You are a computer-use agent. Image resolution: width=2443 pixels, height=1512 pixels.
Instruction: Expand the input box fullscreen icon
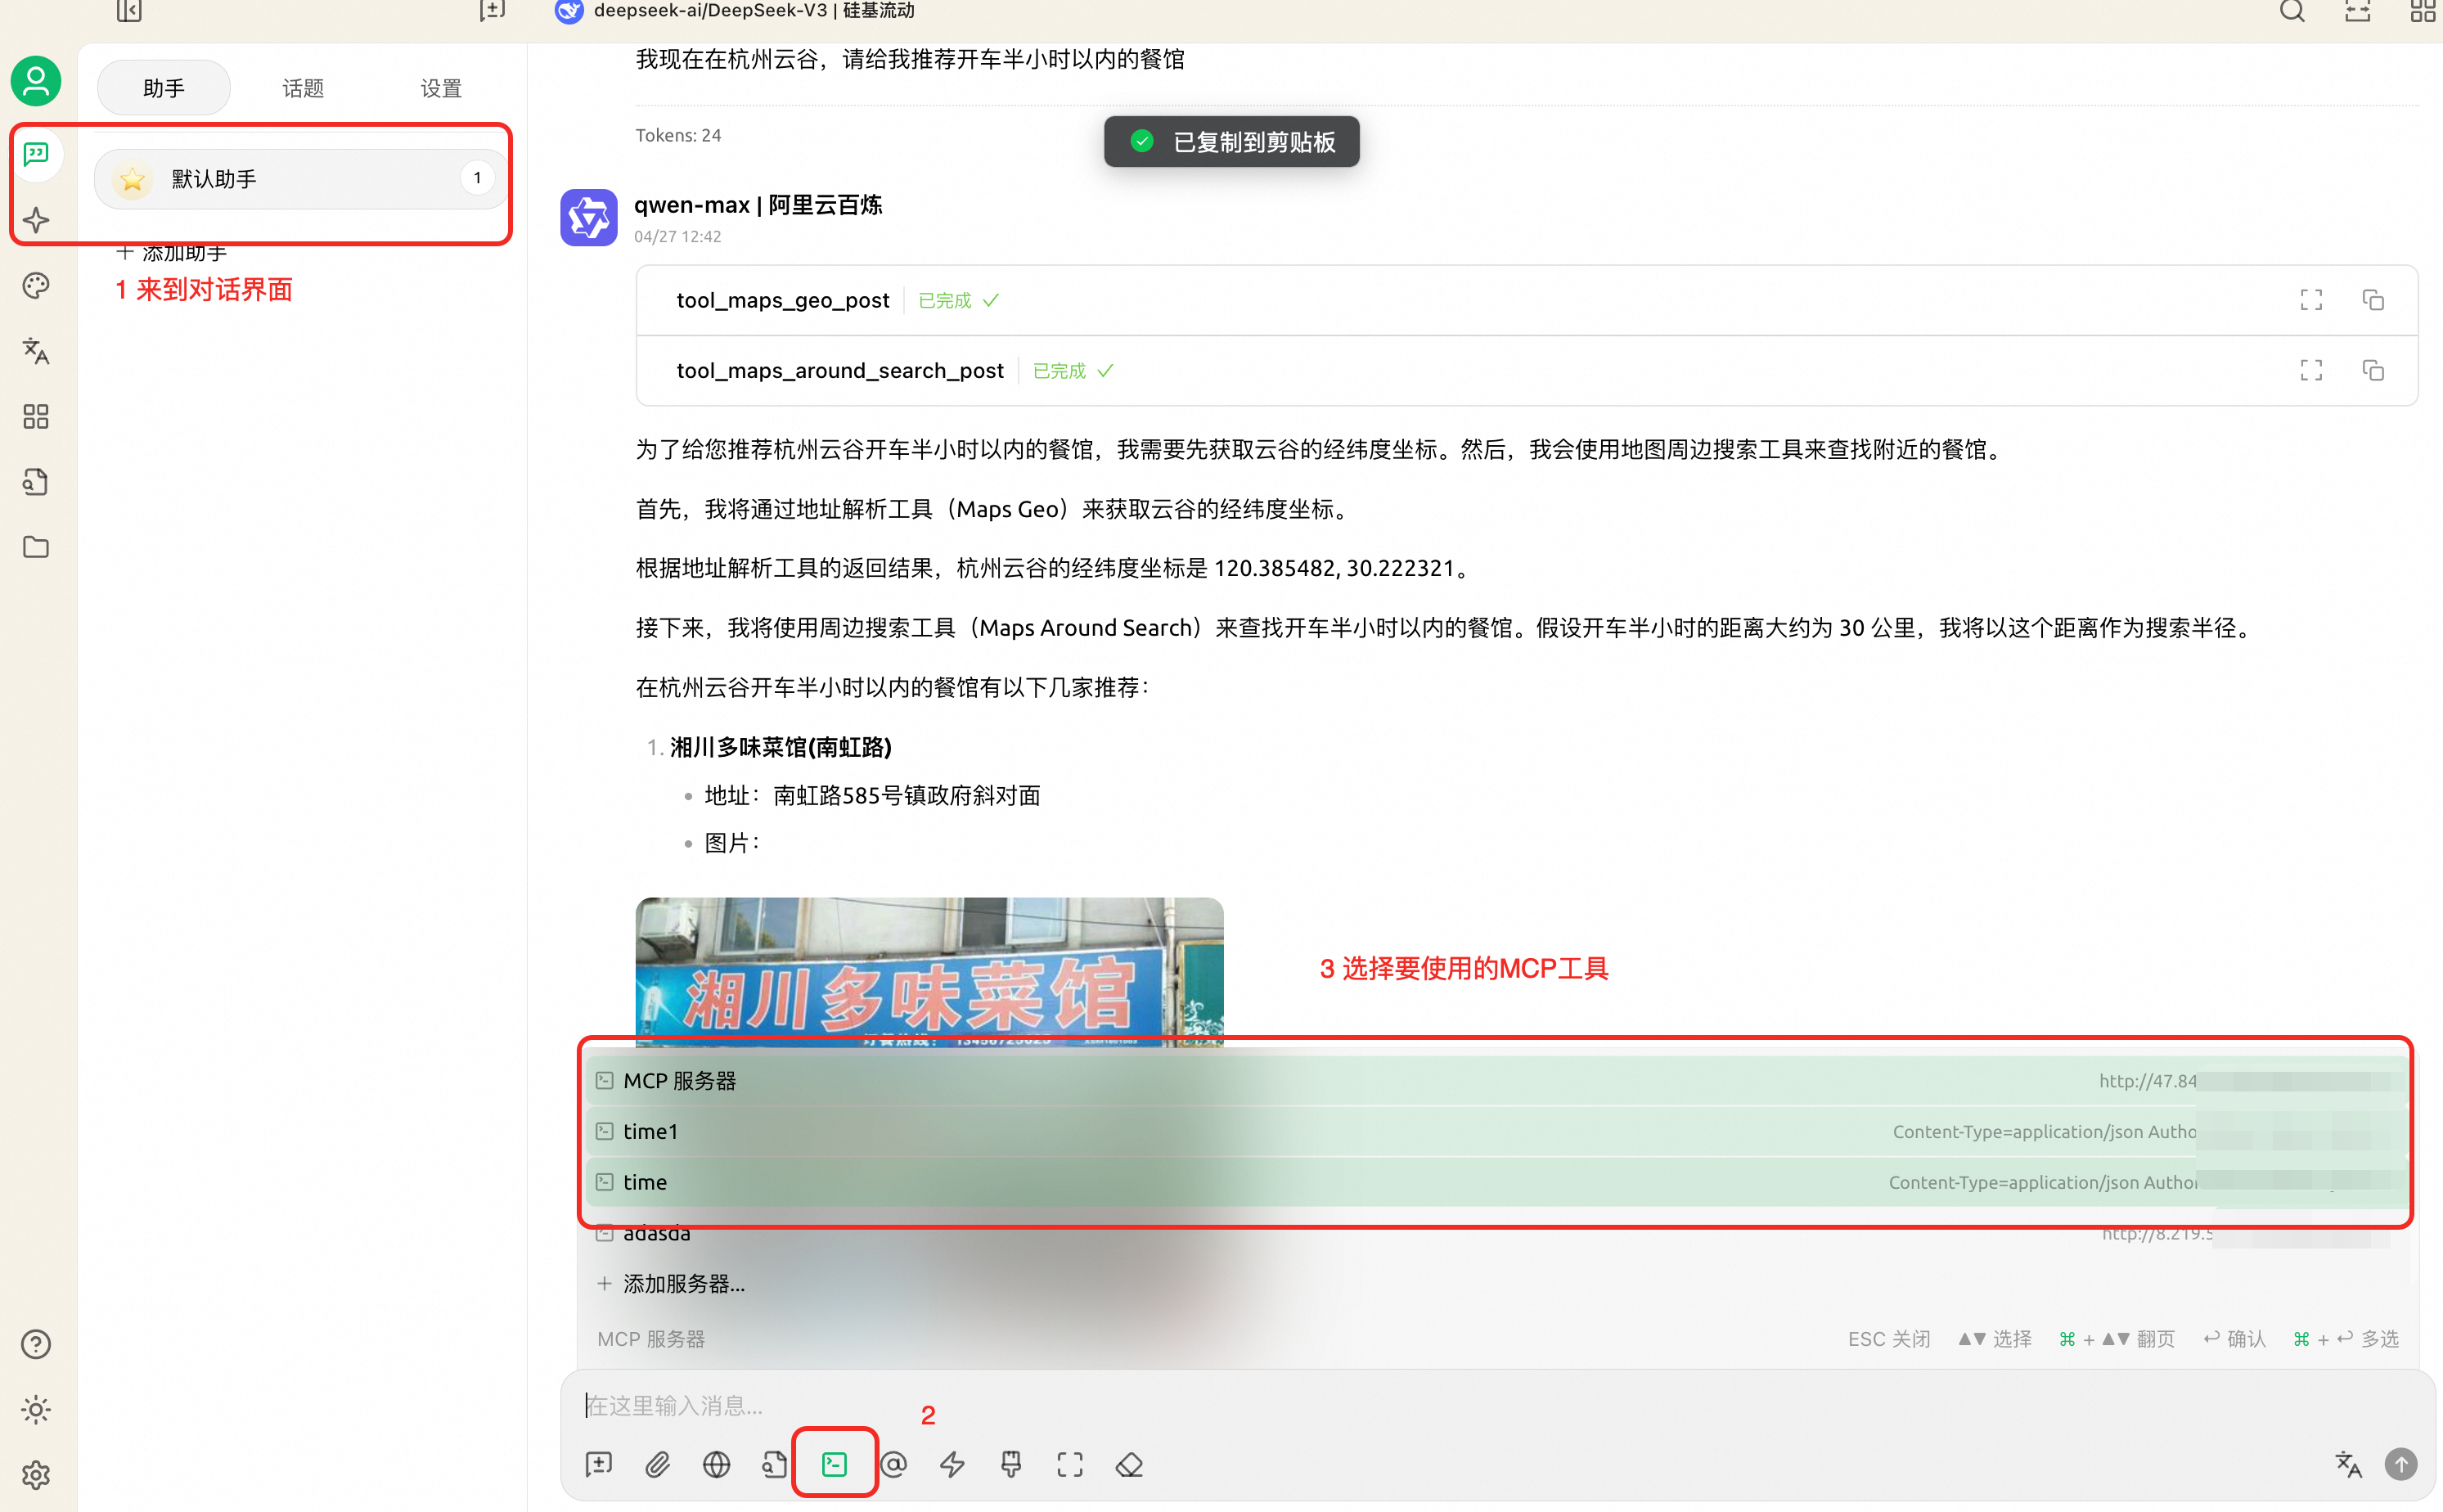(x=1070, y=1464)
